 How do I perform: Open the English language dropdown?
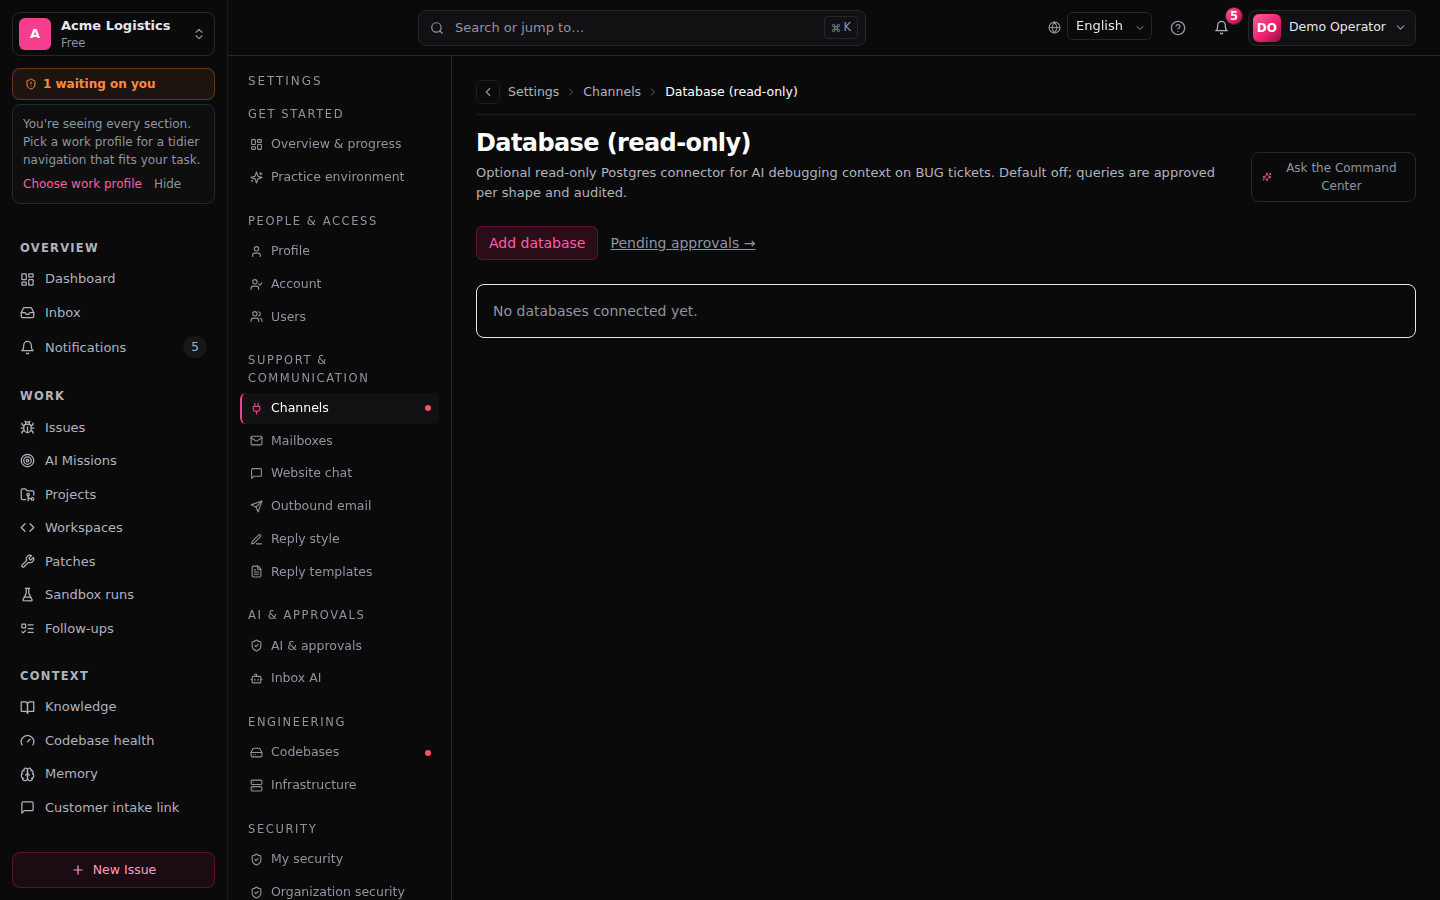tap(1109, 27)
